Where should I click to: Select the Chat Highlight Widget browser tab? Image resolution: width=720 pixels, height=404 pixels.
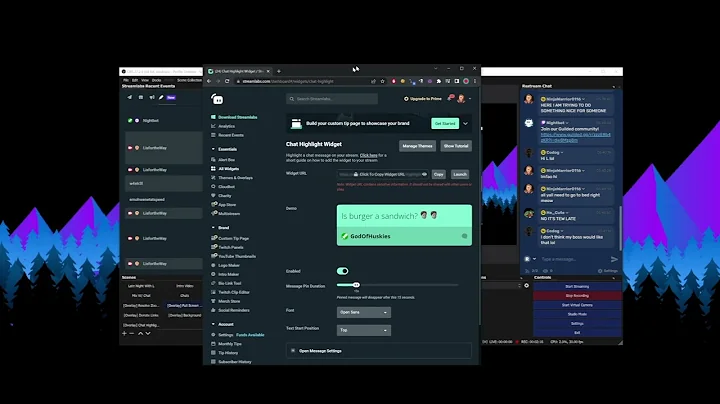click(x=237, y=71)
